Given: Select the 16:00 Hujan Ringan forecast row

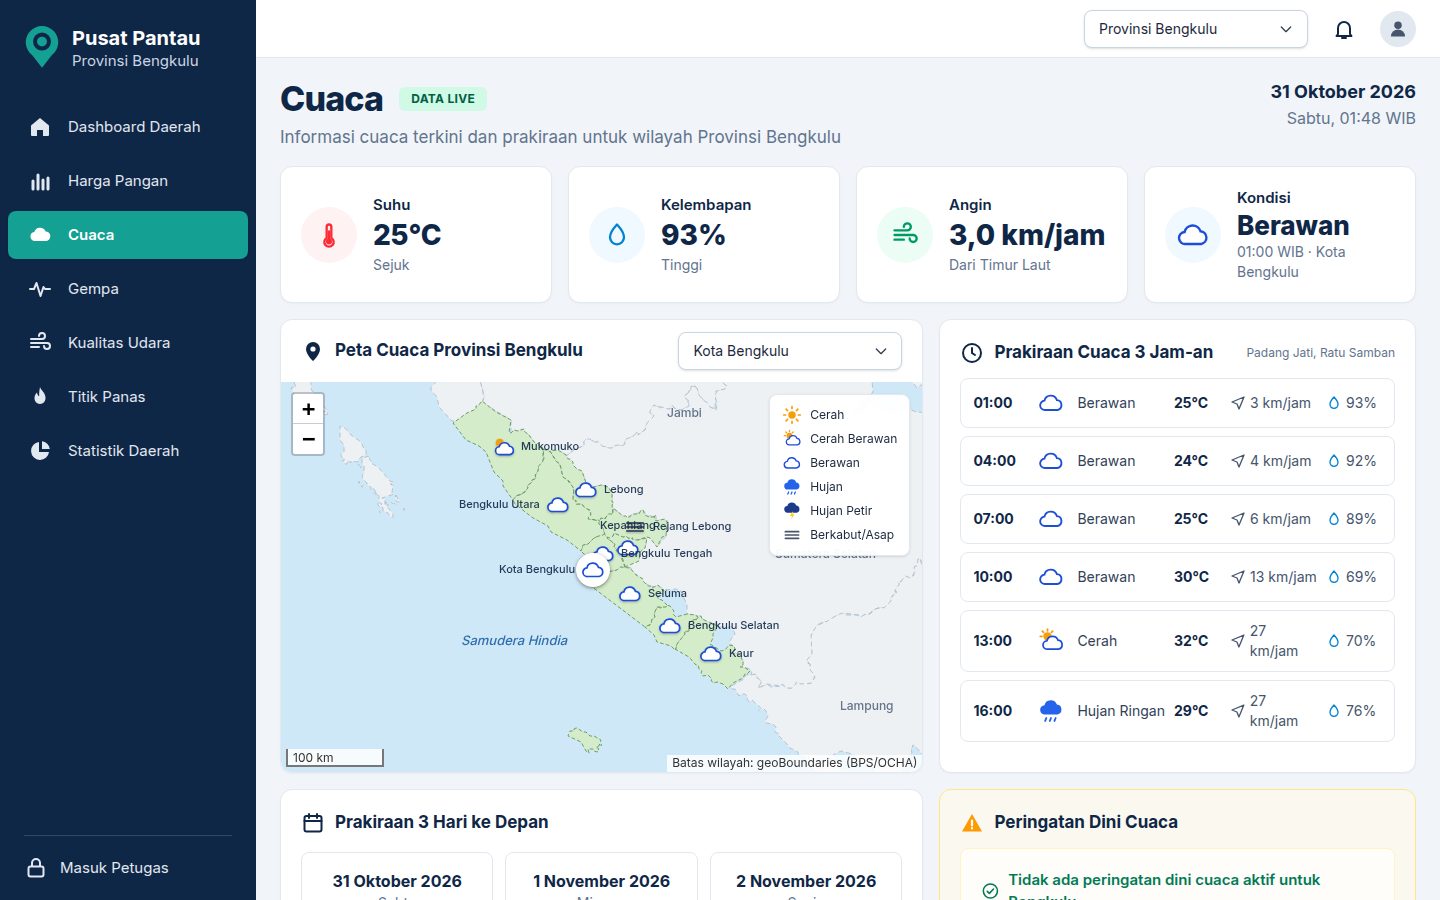Looking at the screenshot, I should tap(1177, 711).
